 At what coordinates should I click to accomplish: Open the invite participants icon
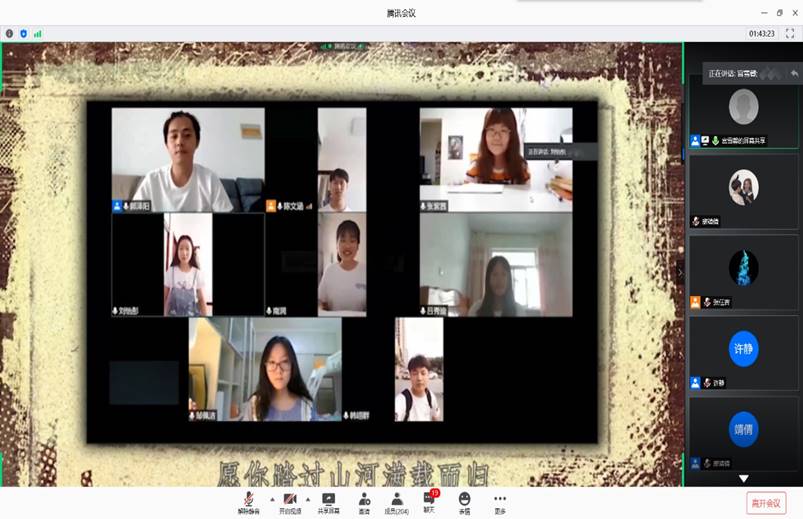point(364,500)
